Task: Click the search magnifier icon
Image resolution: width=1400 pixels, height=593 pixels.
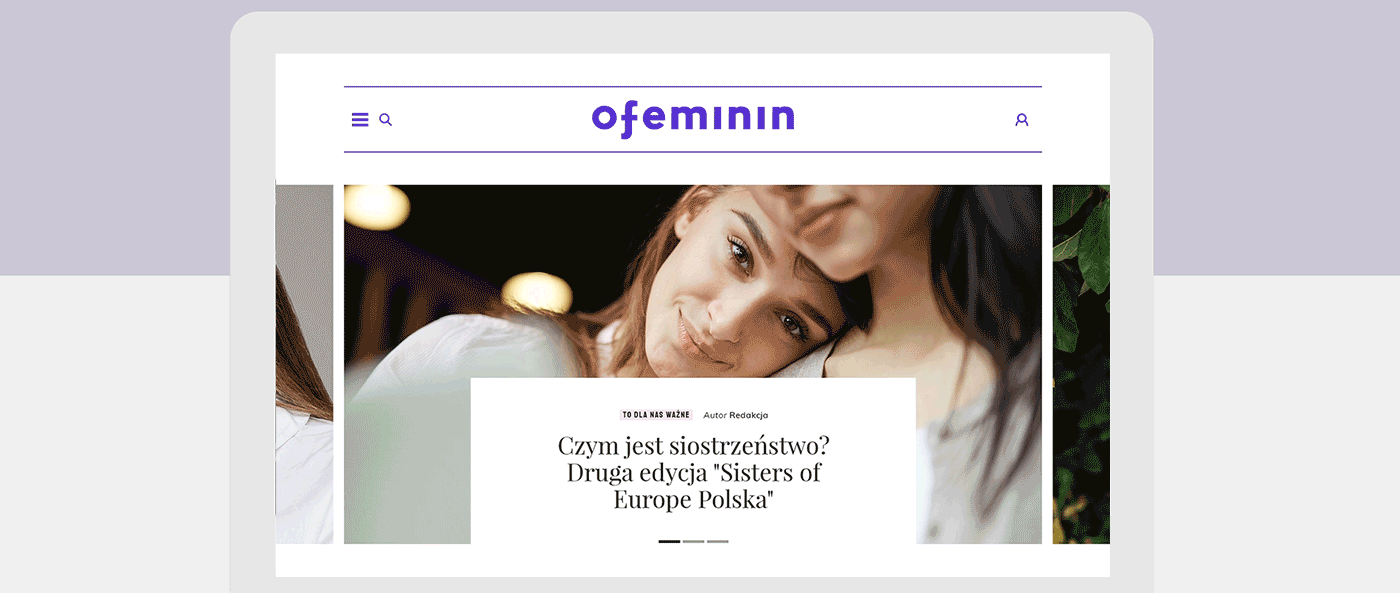Action: pyautogui.click(x=386, y=120)
